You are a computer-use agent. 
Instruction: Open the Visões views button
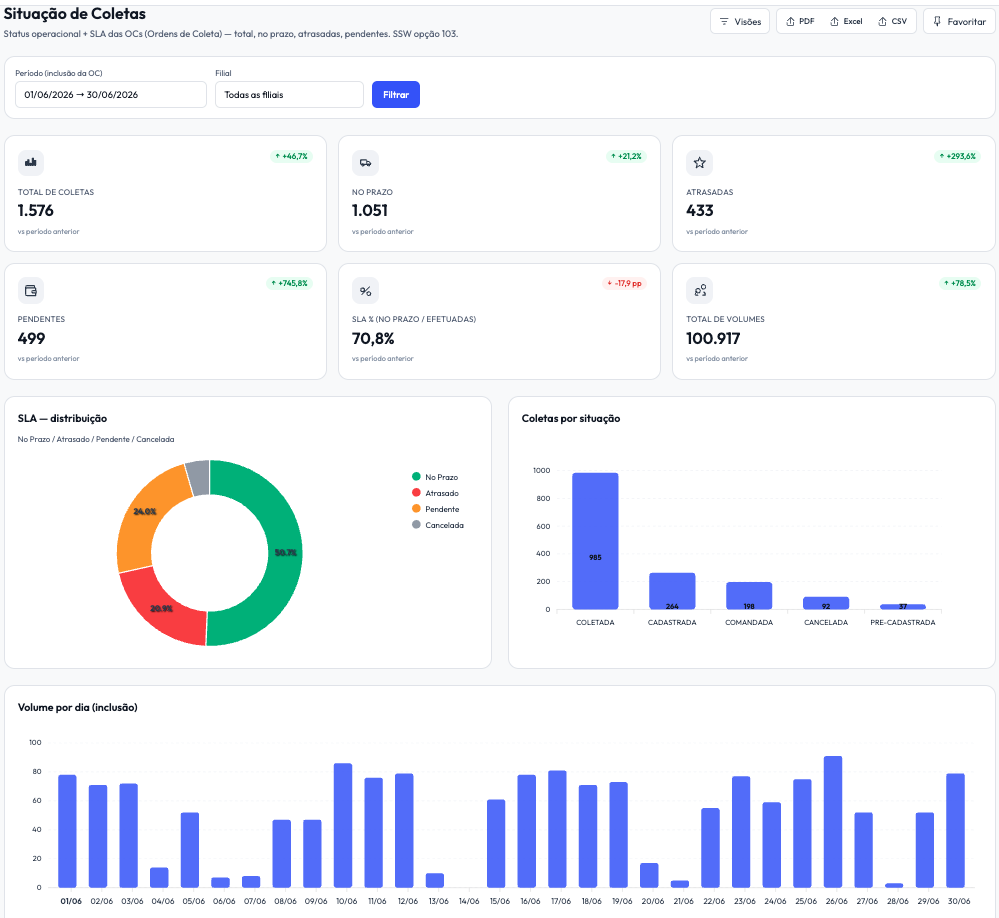pos(740,22)
